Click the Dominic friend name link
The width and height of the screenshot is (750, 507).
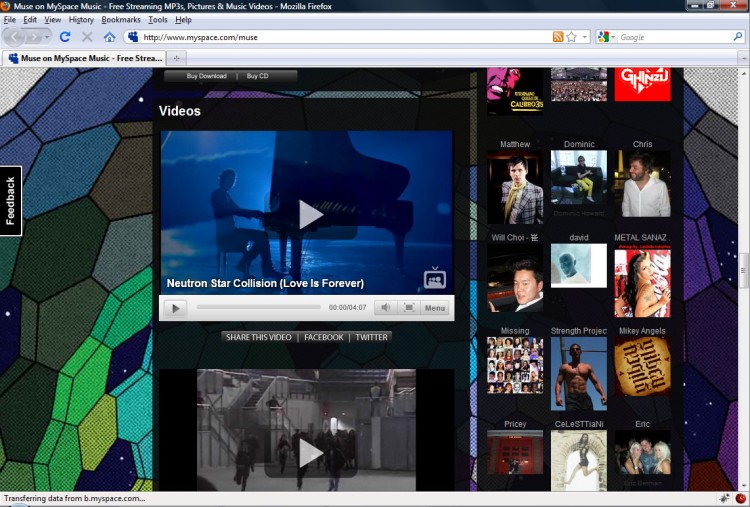tap(579, 144)
